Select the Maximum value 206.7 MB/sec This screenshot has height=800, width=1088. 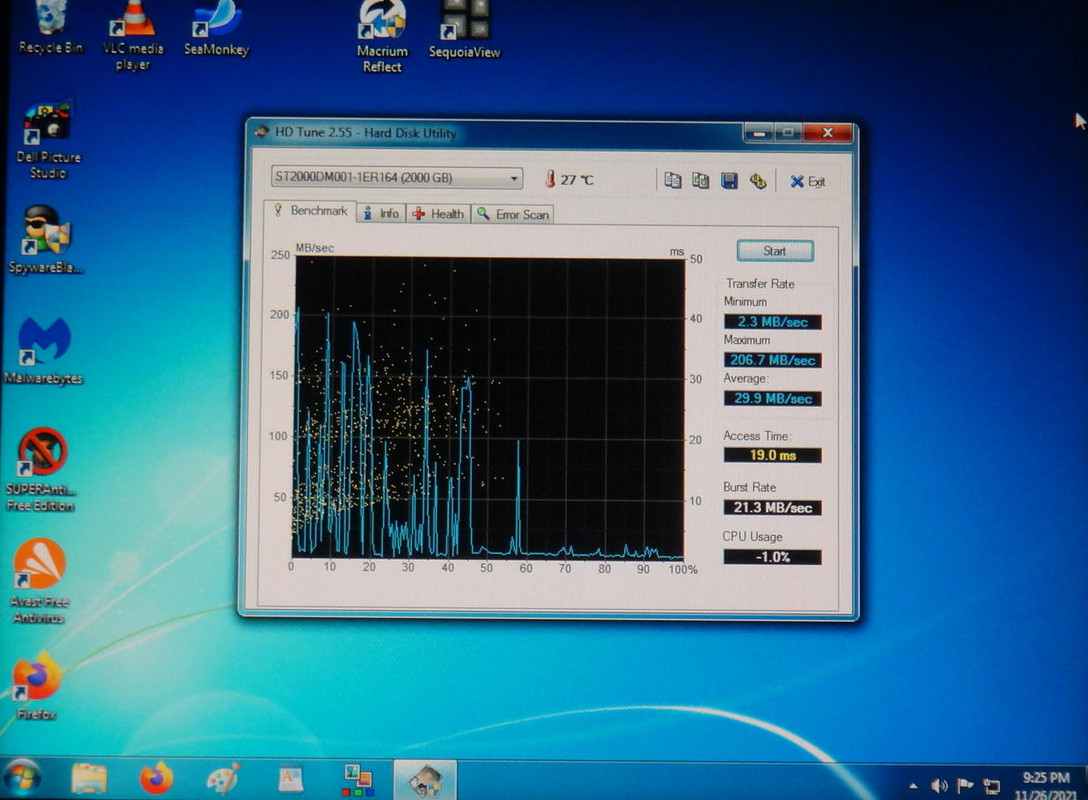(772, 360)
